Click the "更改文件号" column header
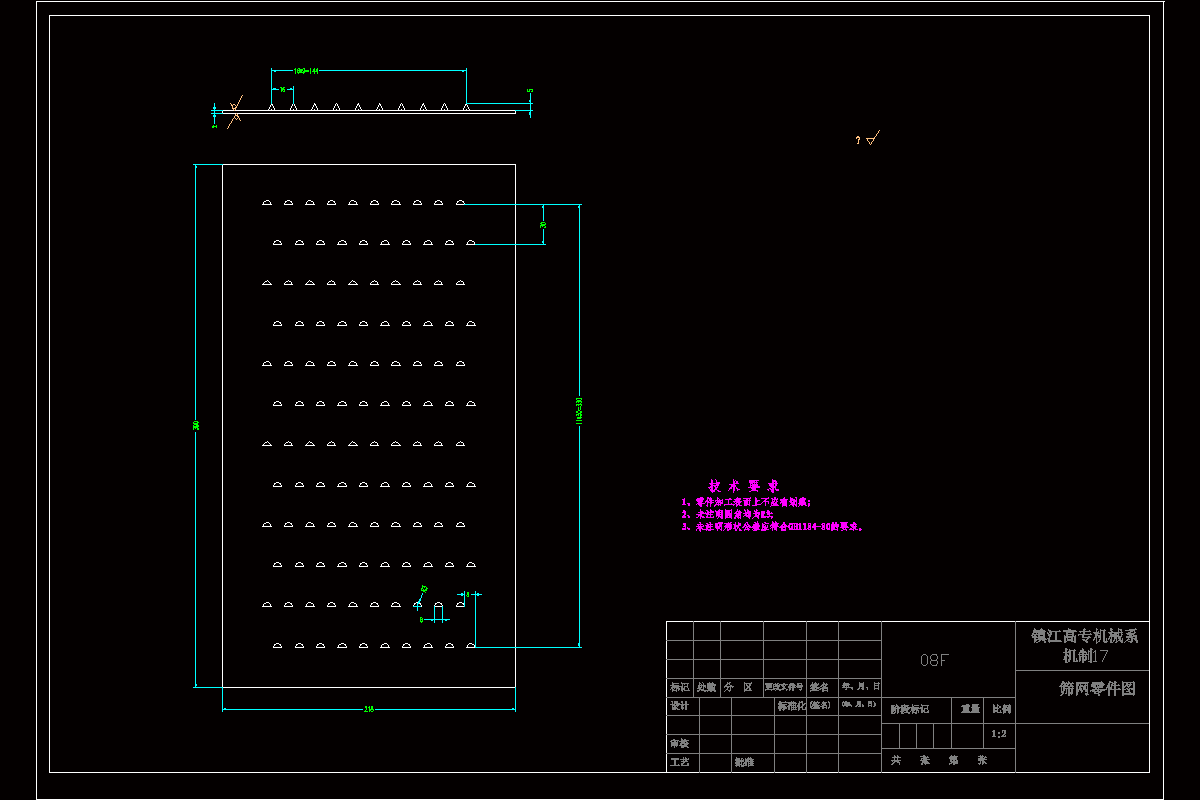1200x800 pixels. (784, 687)
